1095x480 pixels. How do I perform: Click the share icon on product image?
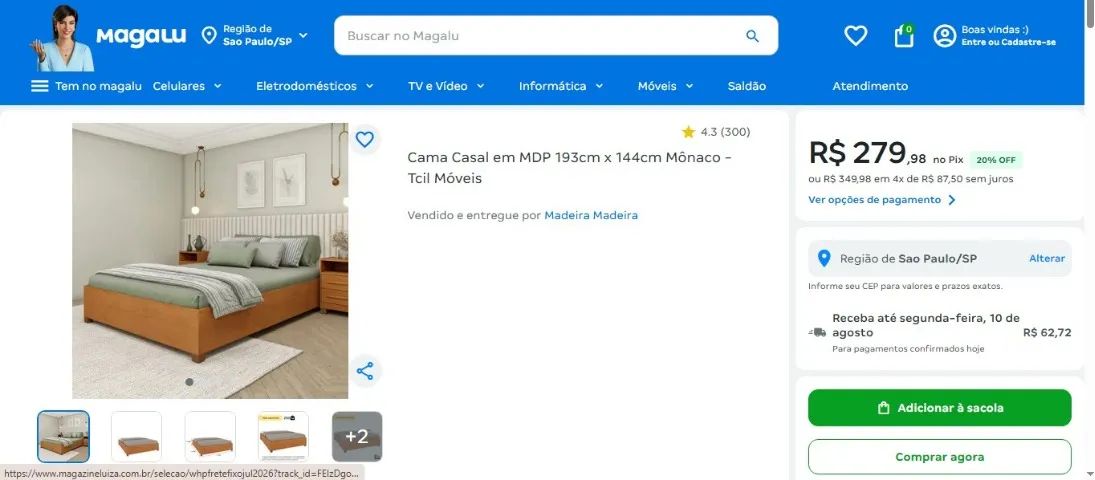coord(365,370)
